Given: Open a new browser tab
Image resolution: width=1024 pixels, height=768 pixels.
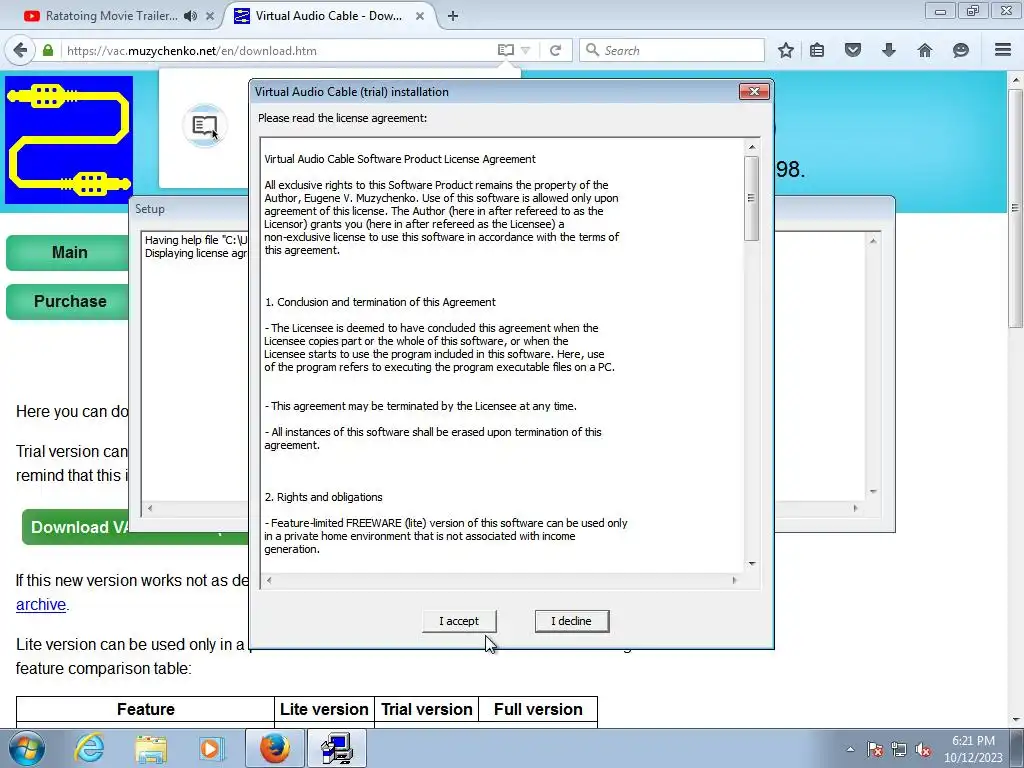Looking at the screenshot, I should coord(453,16).
